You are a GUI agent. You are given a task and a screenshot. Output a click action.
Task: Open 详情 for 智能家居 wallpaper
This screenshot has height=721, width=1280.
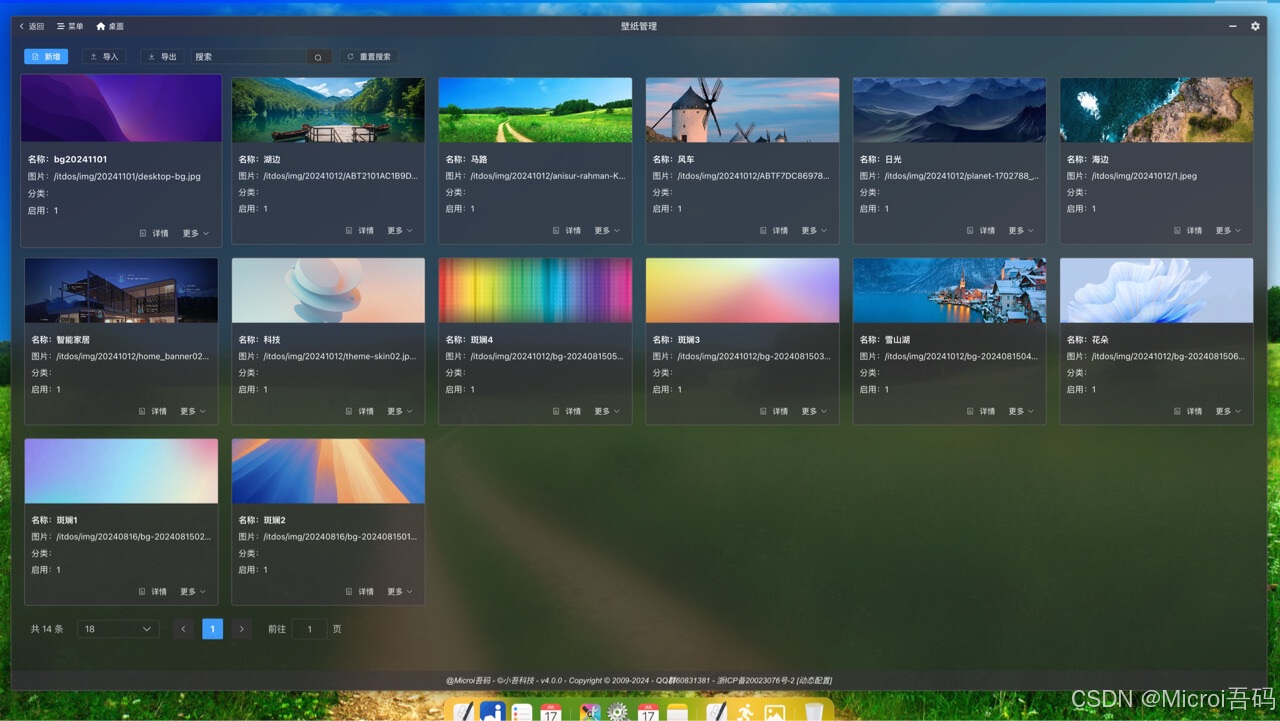click(x=153, y=411)
